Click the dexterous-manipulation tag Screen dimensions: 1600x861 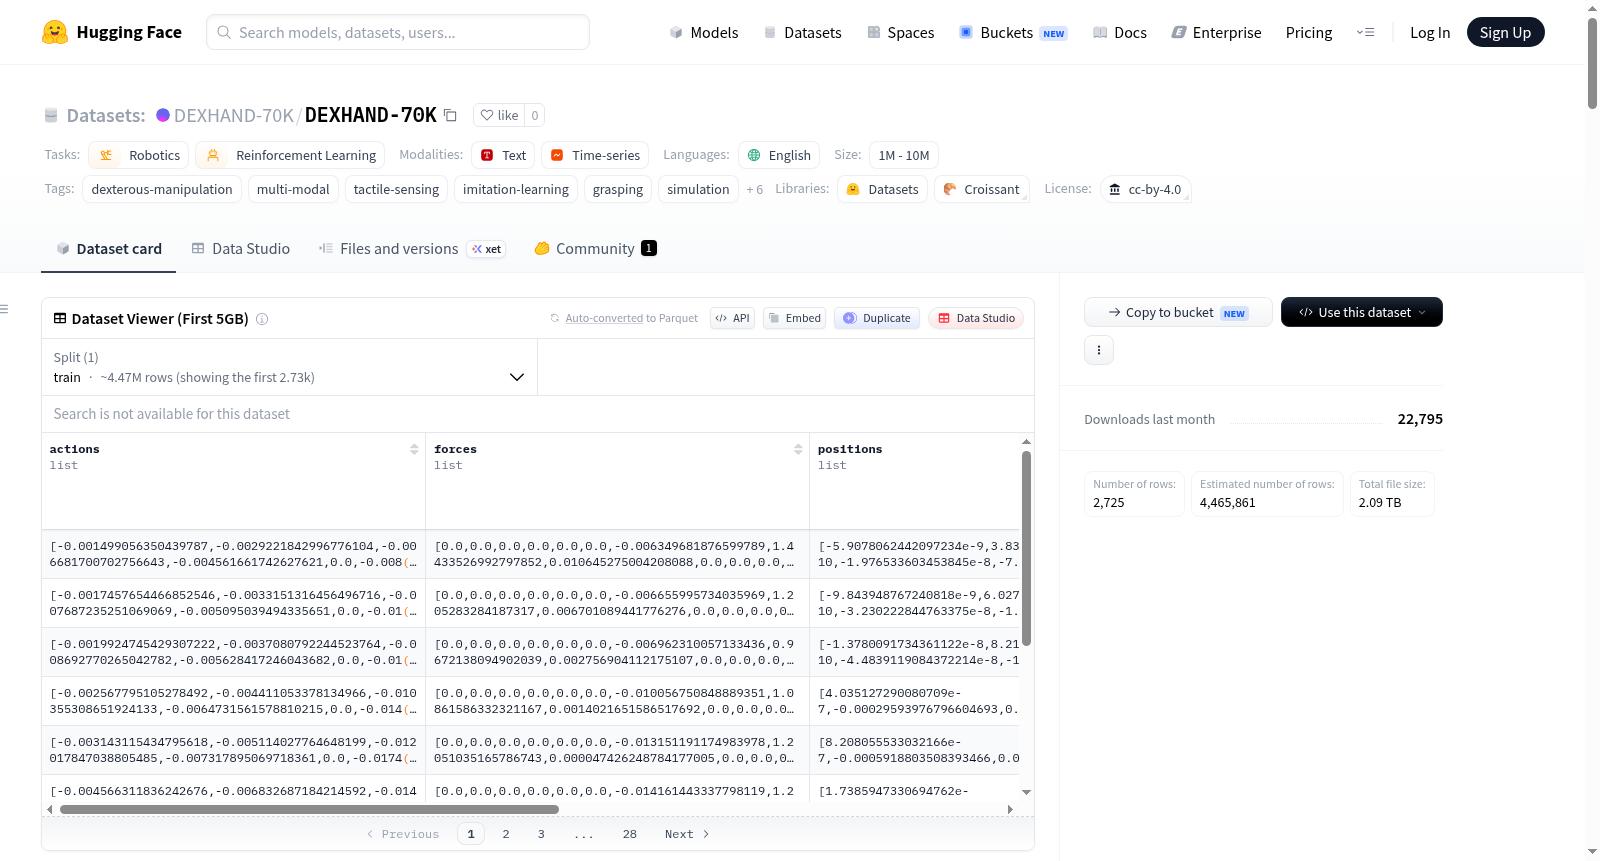click(x=162, y=189)
